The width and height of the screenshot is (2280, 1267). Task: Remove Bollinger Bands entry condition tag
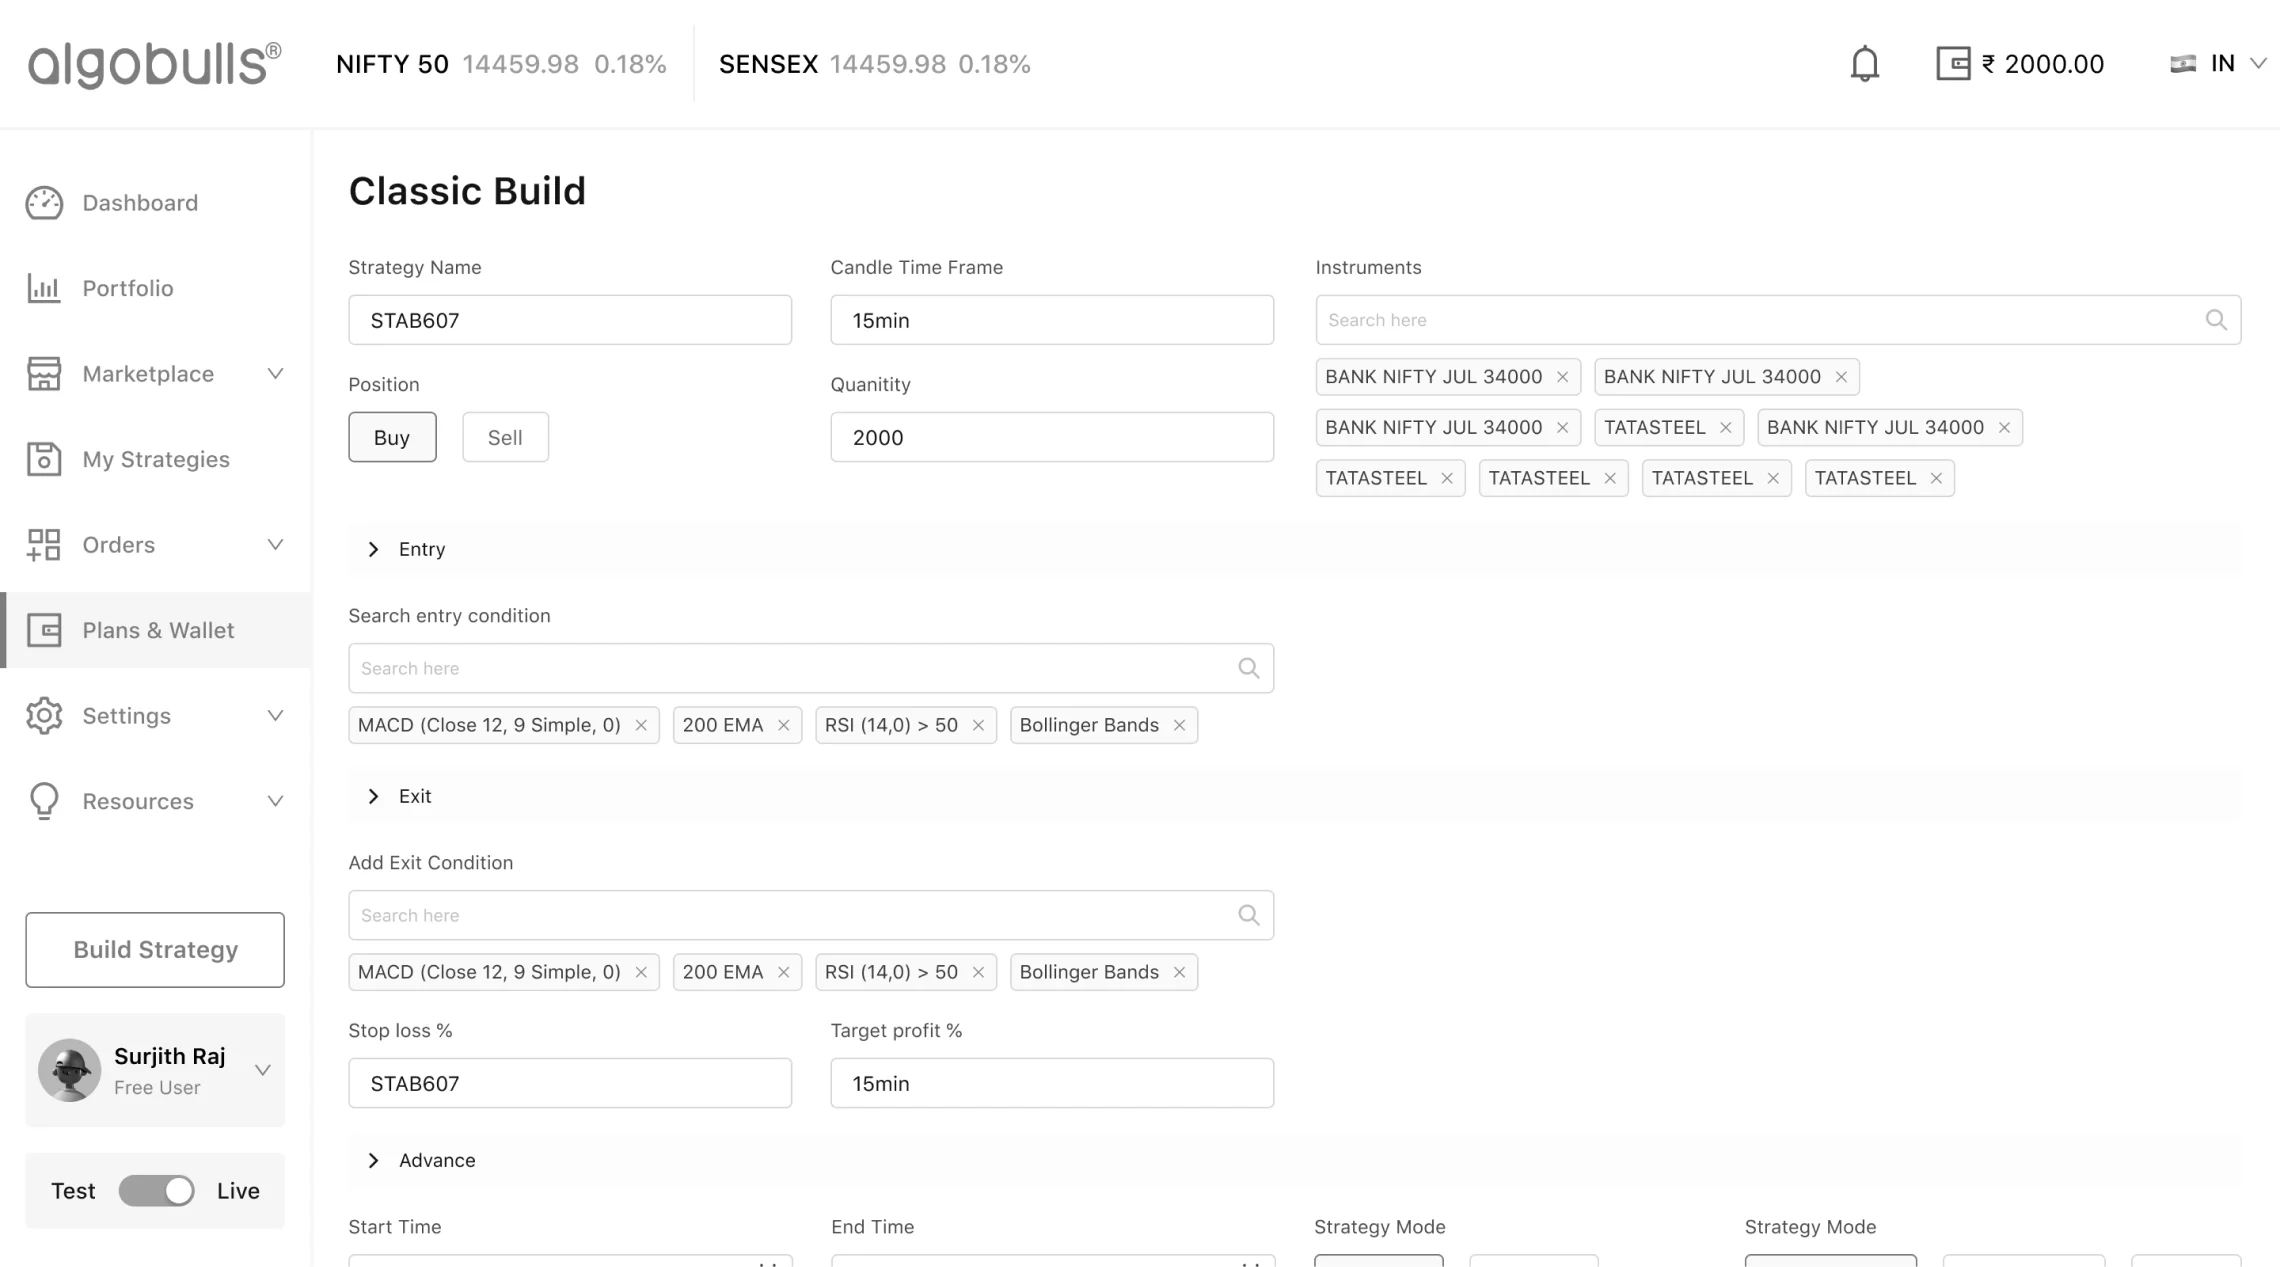(x=1182, y=724)
